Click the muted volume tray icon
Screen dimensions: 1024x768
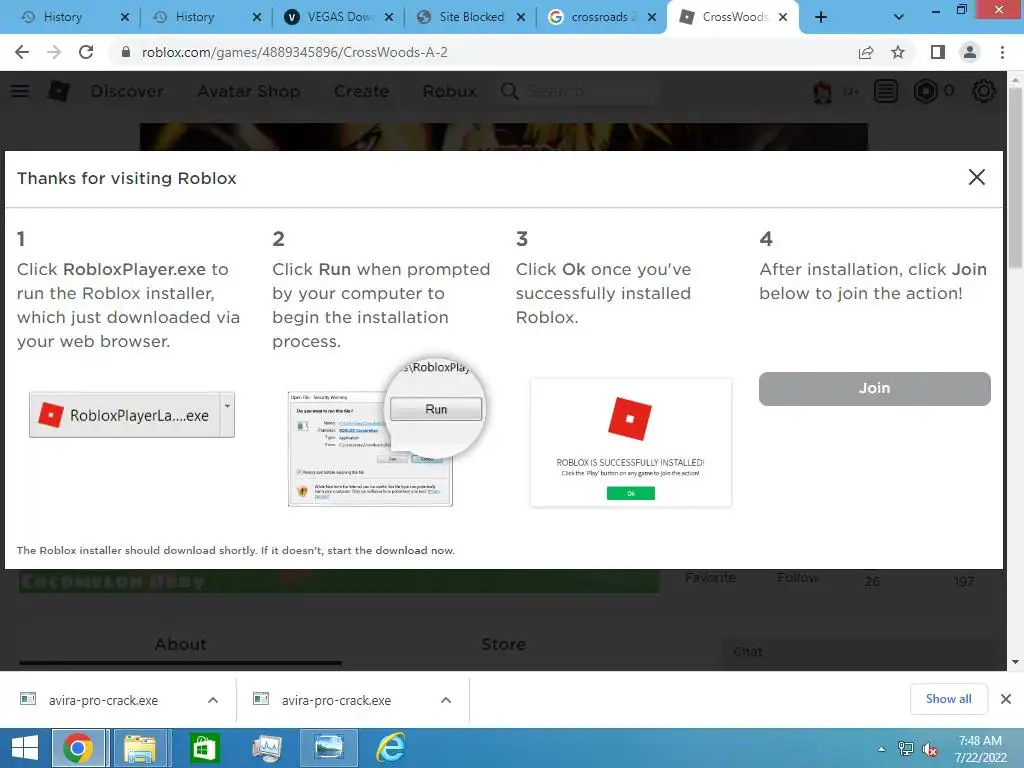[929, 749]
